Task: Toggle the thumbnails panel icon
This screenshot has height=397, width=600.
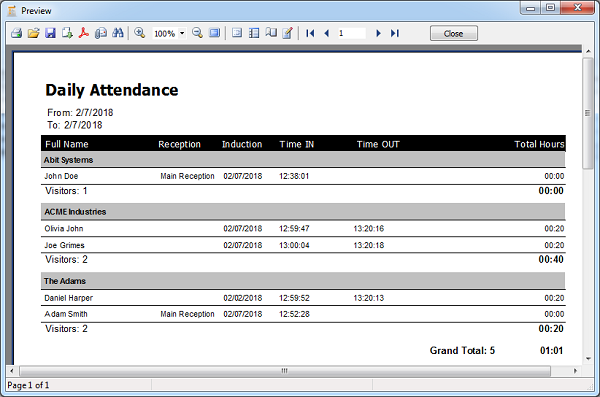Action: [254, 33]
